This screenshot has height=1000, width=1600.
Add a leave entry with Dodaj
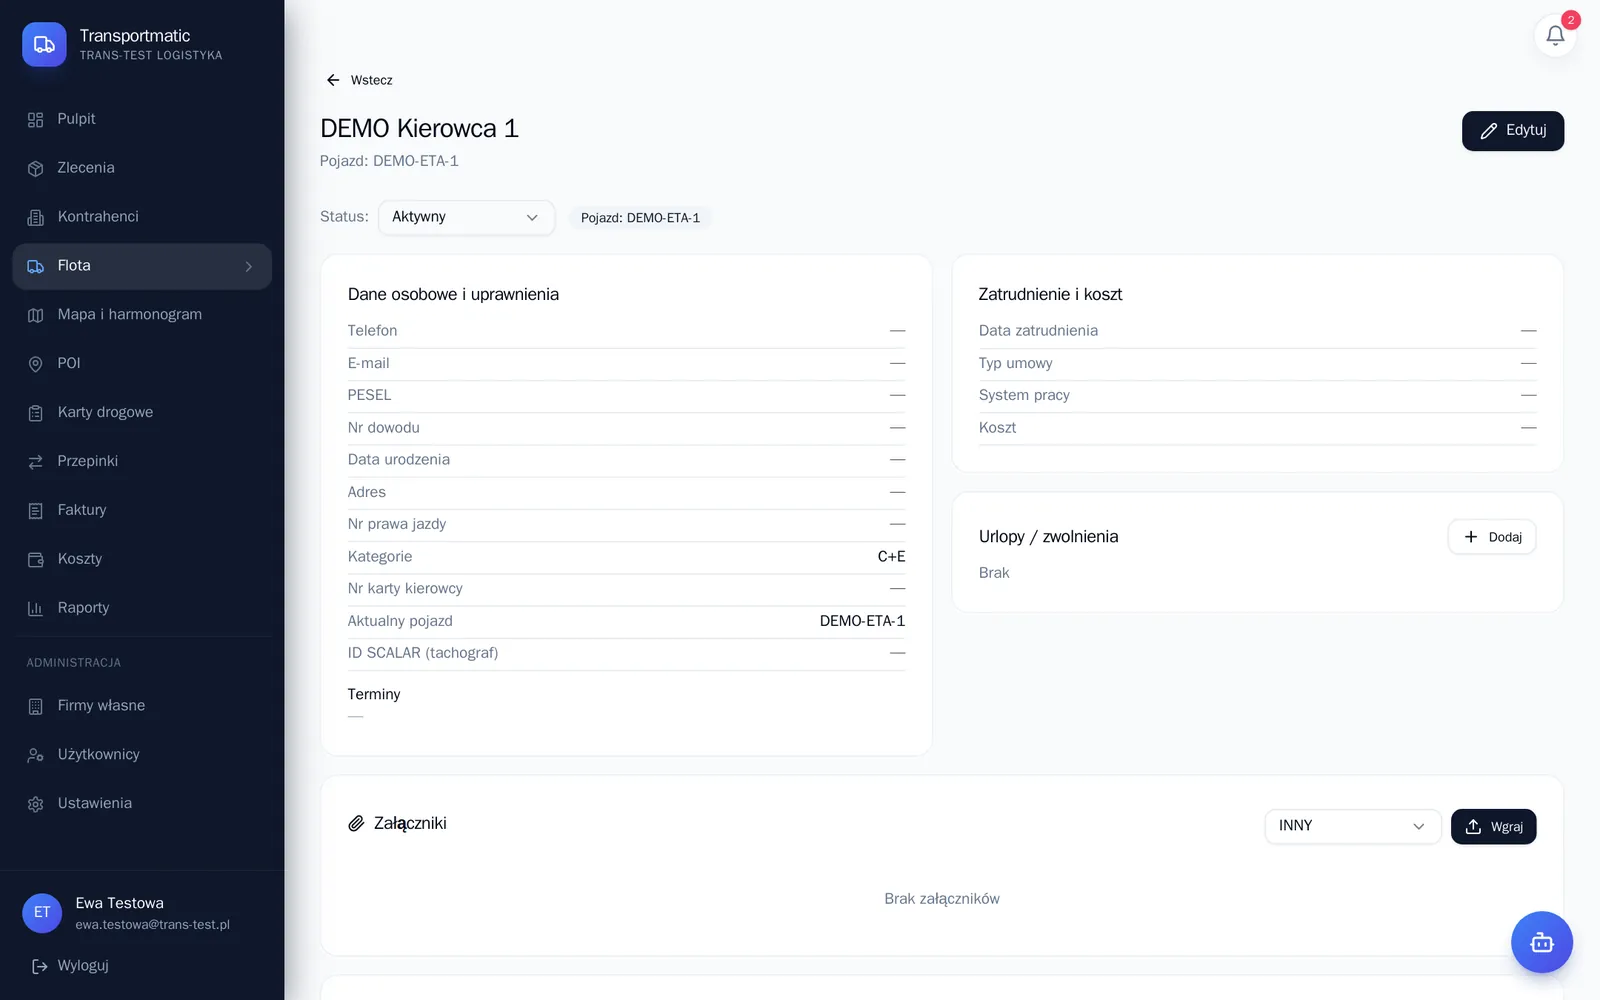[x=1492, y=537]
